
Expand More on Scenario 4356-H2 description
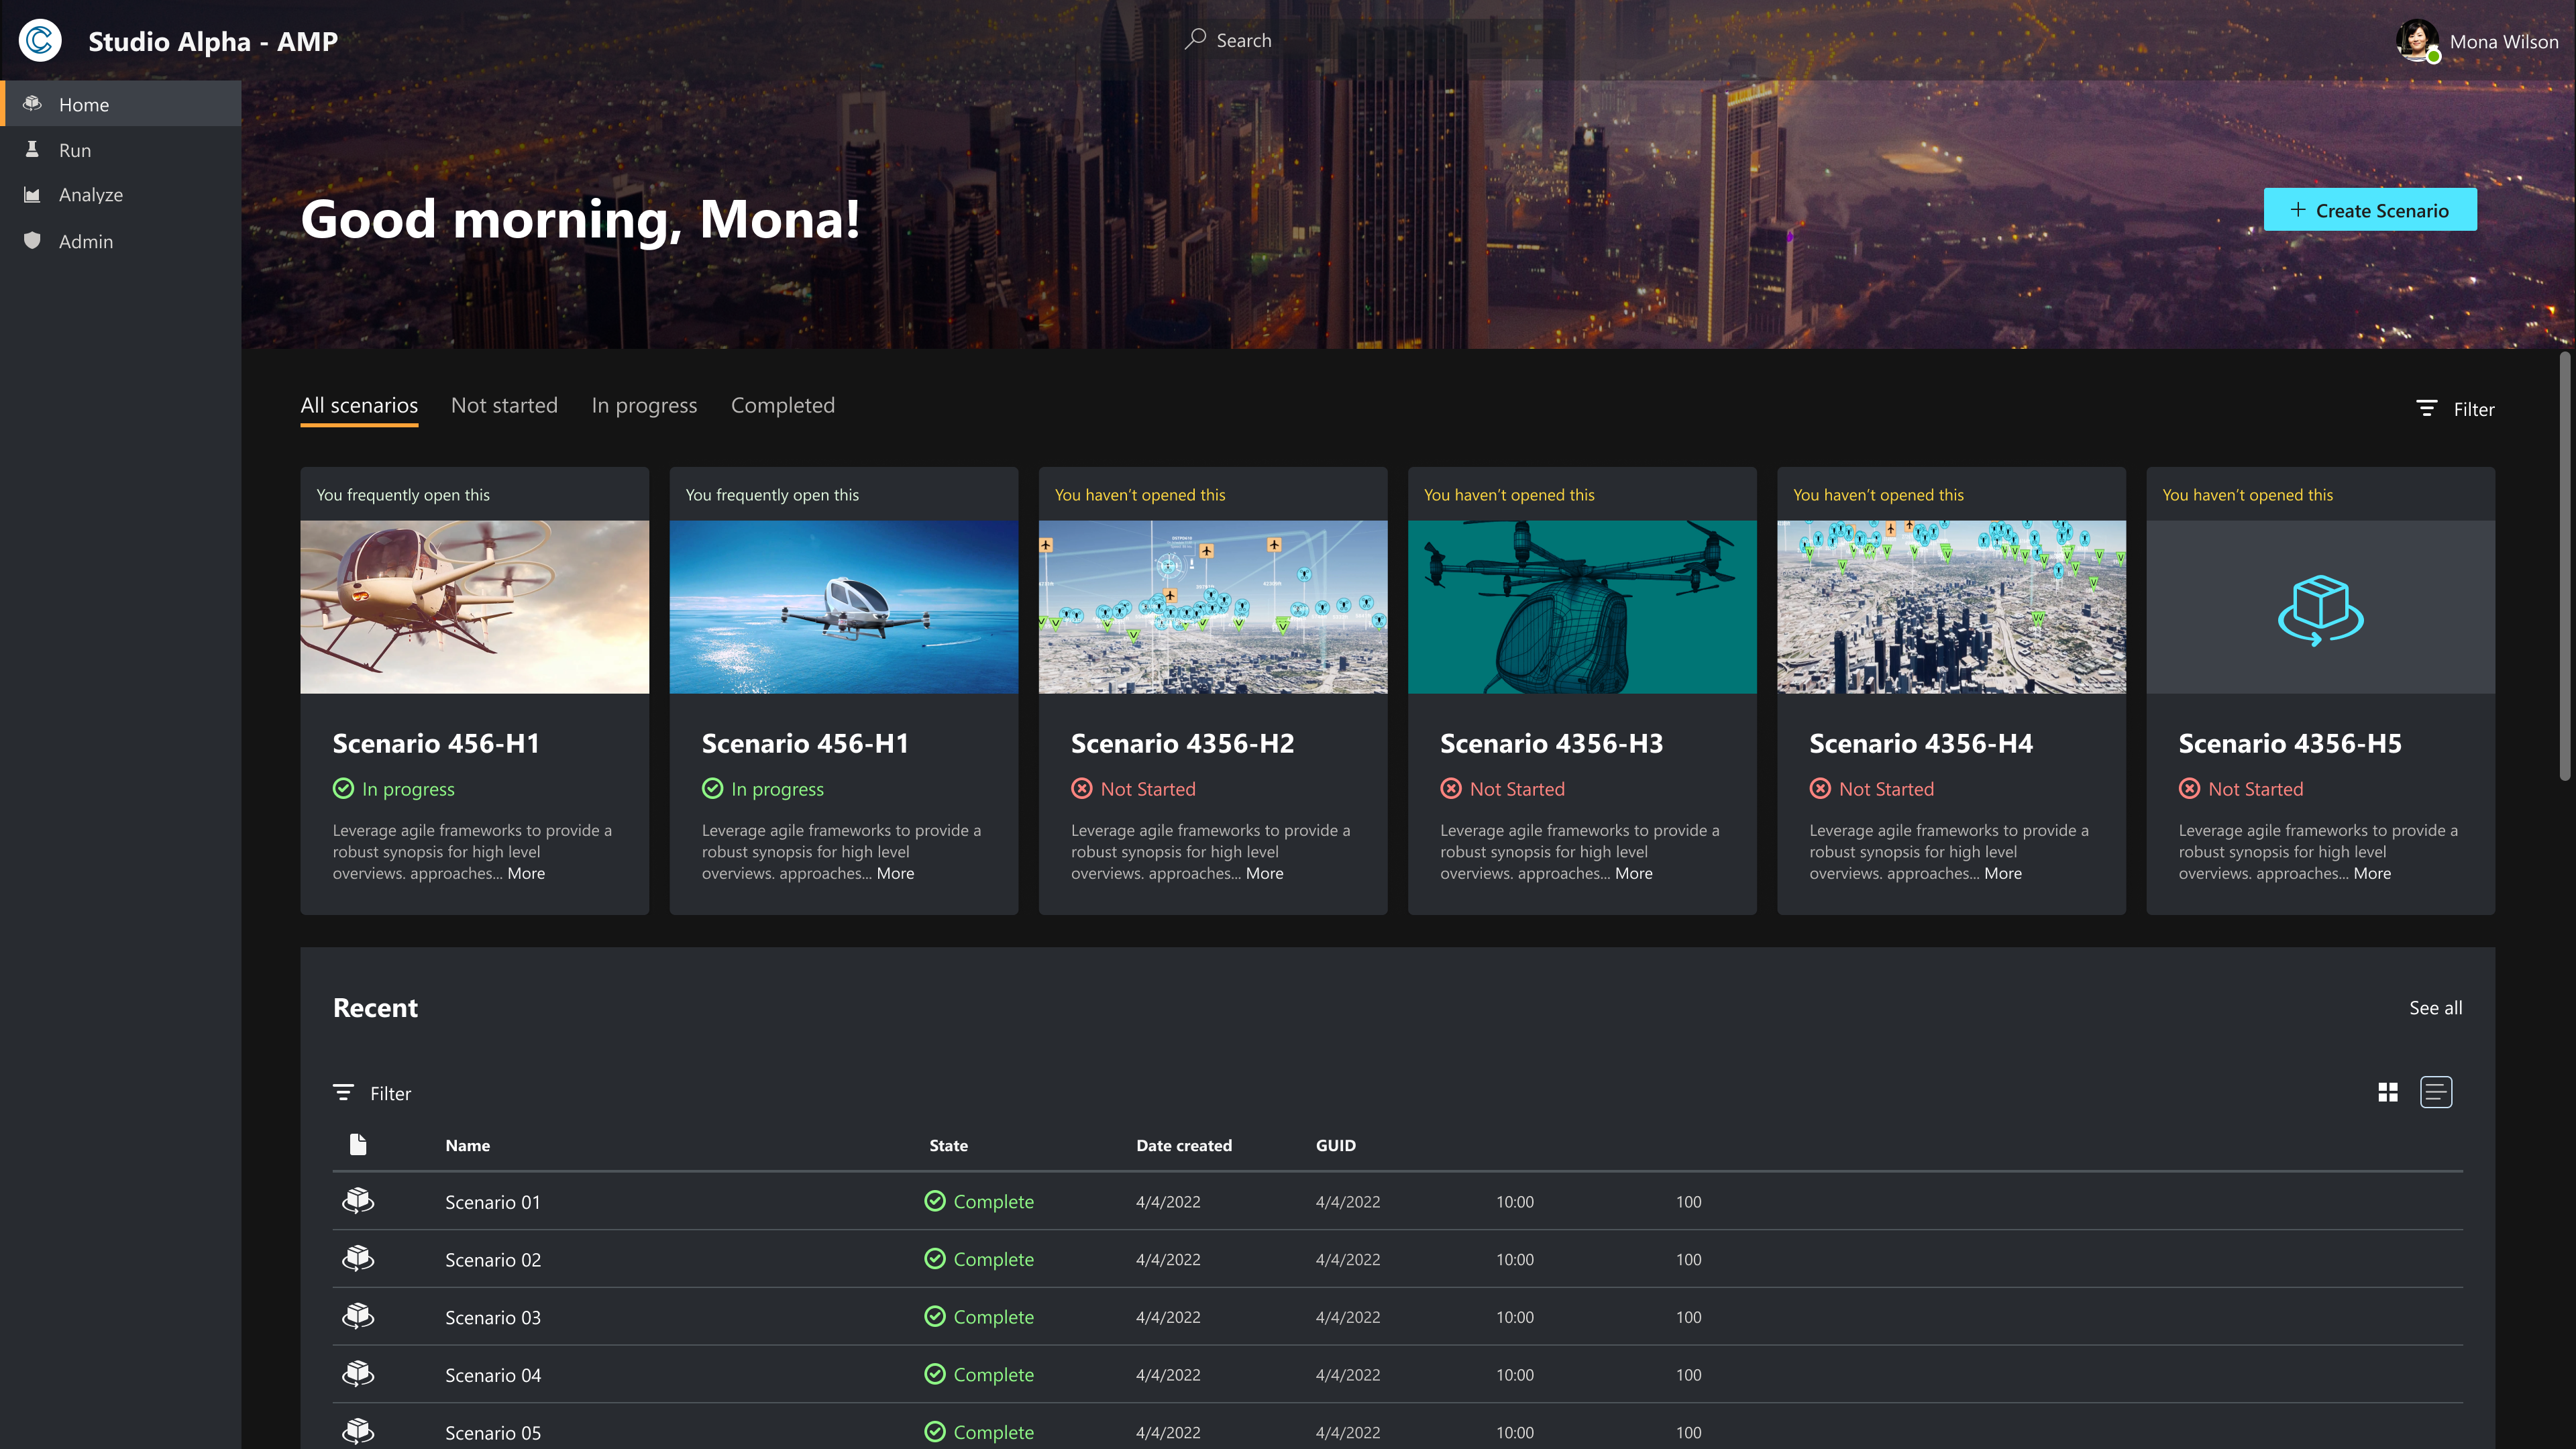pyautogui.click(x=1264, y=873)
